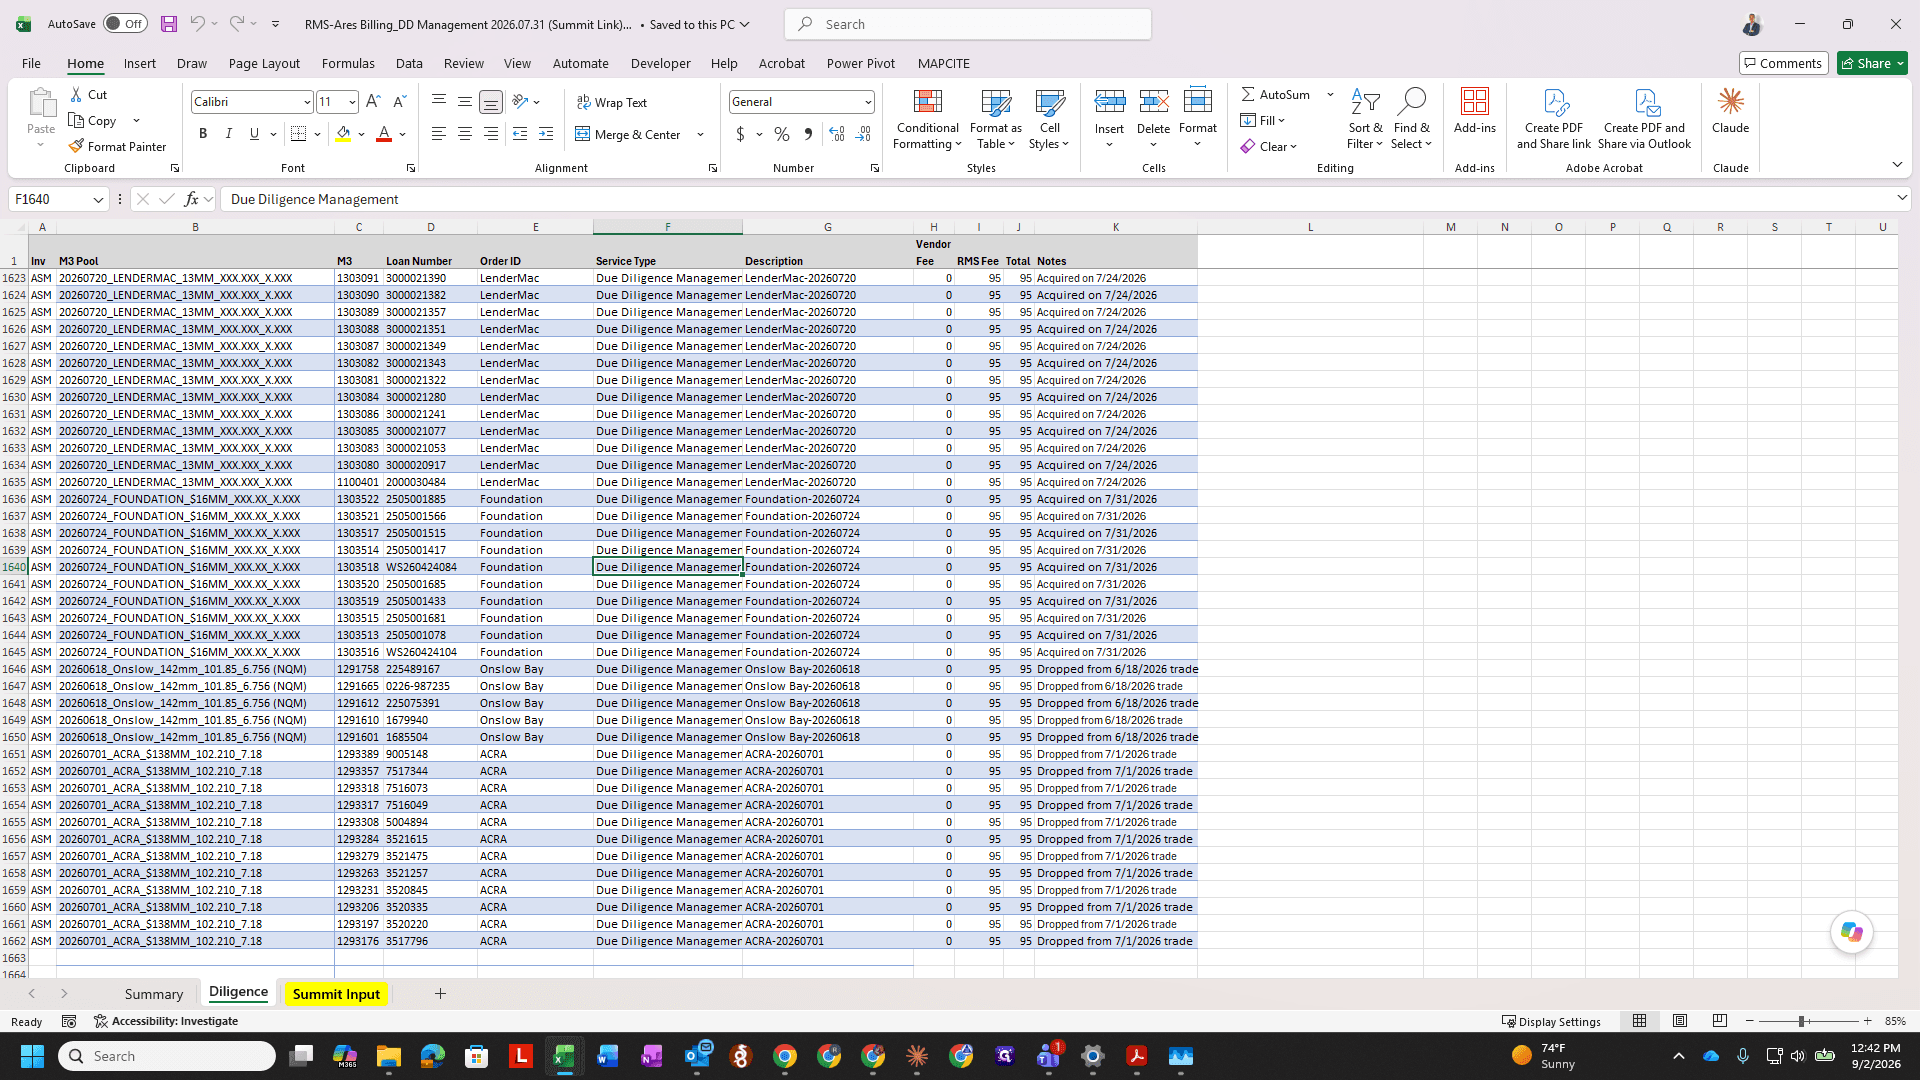
Task: Open font name dropdown
Action: (x=306, y=102)
